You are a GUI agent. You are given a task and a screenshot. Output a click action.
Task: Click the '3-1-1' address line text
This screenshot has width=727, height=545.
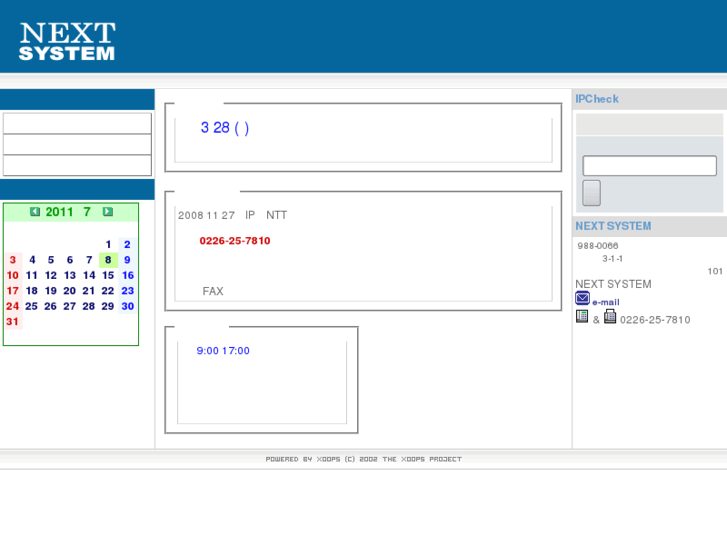point(612,258)
